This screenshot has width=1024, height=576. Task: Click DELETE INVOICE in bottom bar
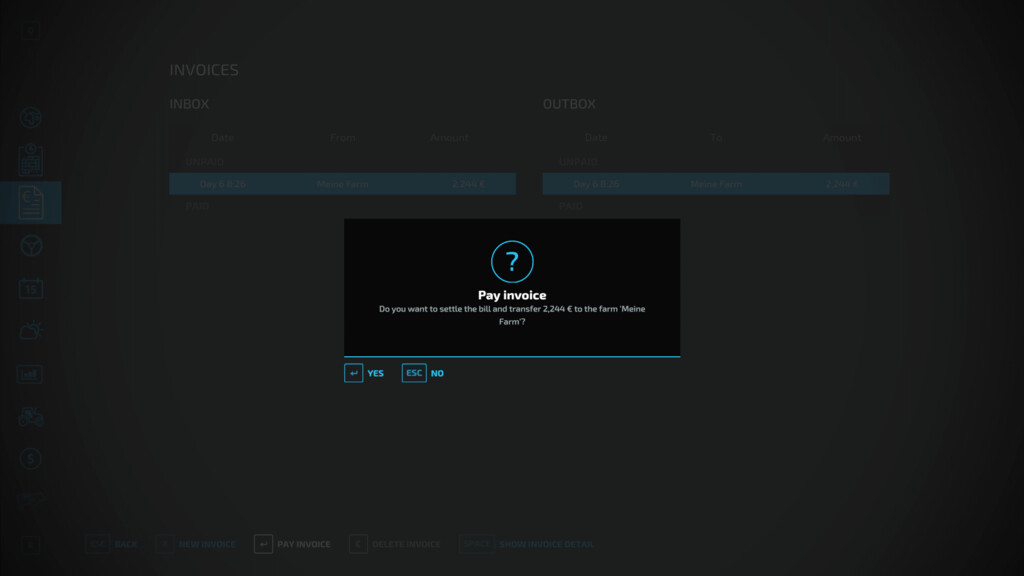395,543
